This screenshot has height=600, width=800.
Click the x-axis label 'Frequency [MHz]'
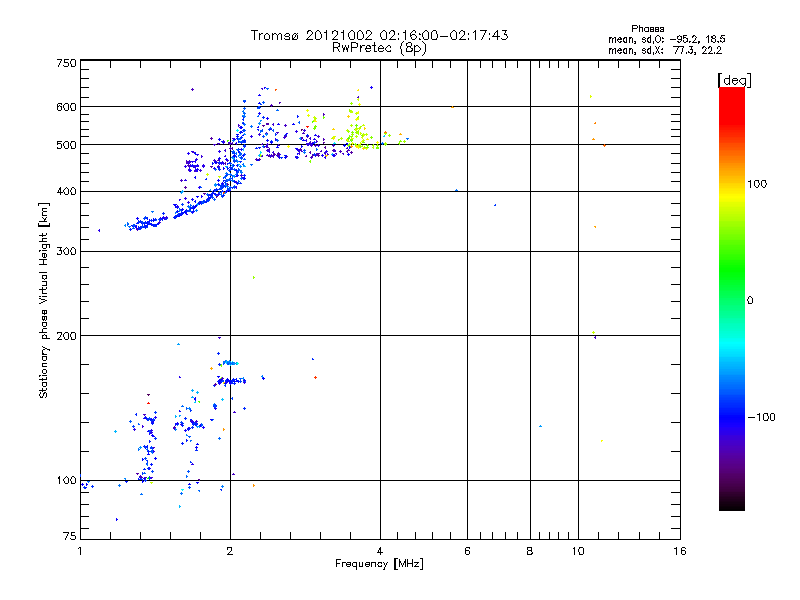coord(379,564)
